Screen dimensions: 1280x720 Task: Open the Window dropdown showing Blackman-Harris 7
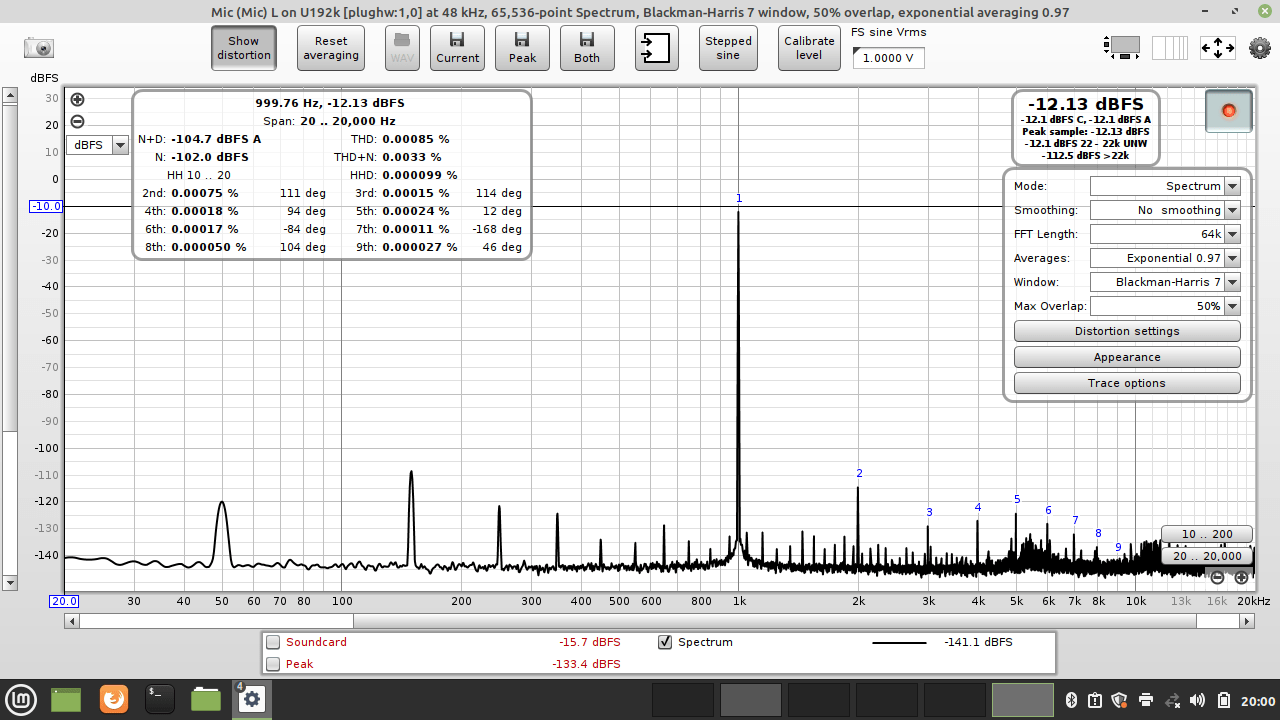(1165, 282)
